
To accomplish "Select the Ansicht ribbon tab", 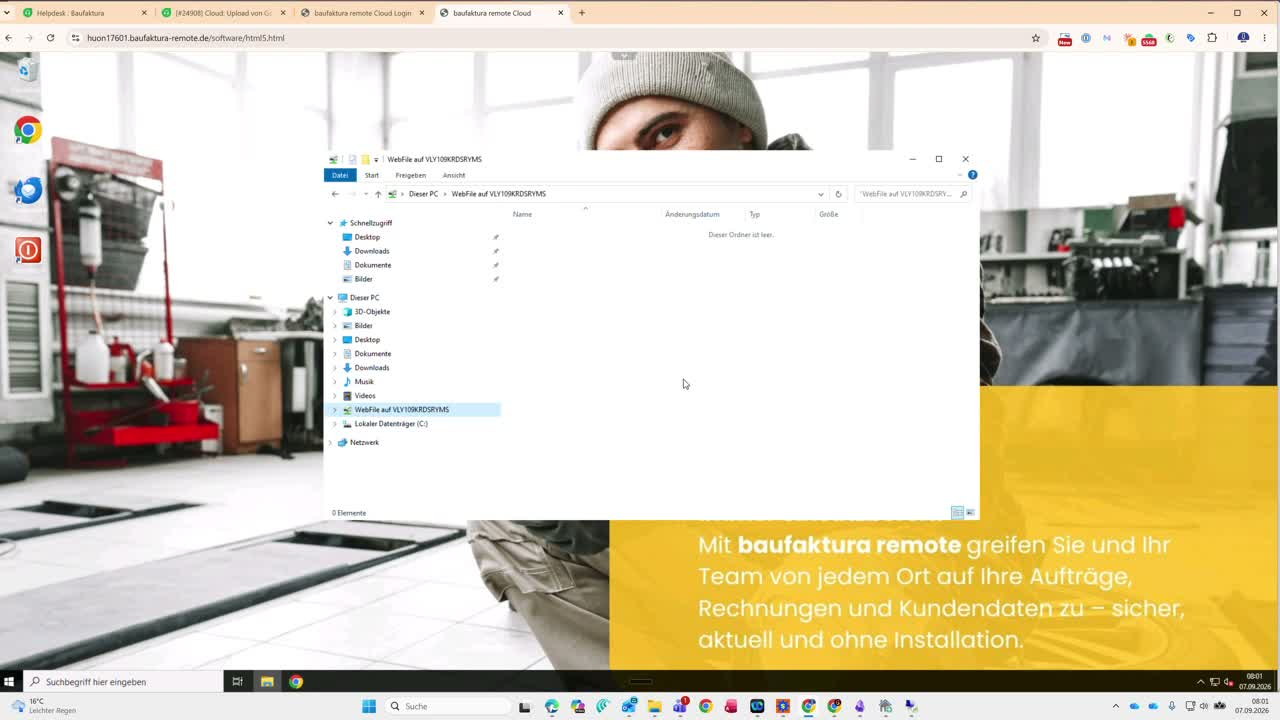I will (454, 175).
